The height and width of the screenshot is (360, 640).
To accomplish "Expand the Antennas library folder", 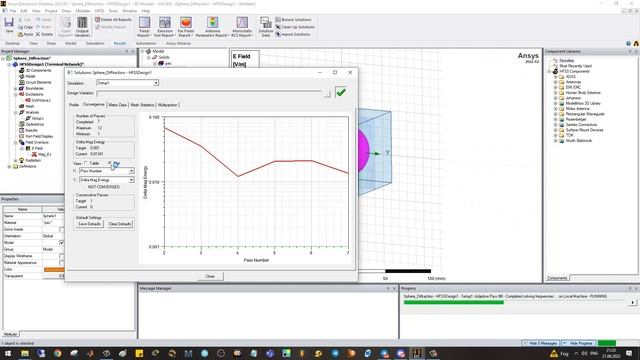I will pos(556,82).
